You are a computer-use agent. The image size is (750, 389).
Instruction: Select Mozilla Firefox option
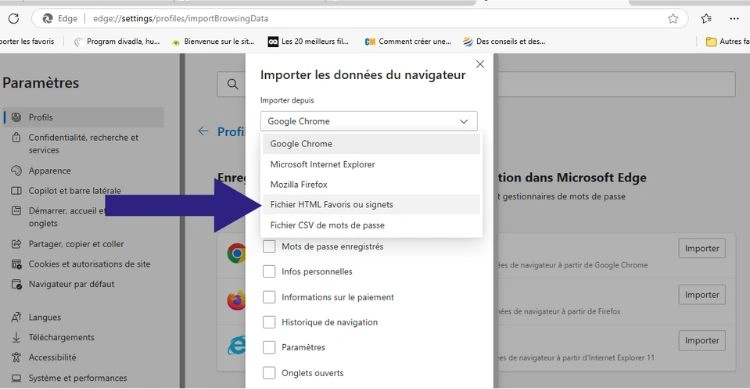tap(371, 184)
